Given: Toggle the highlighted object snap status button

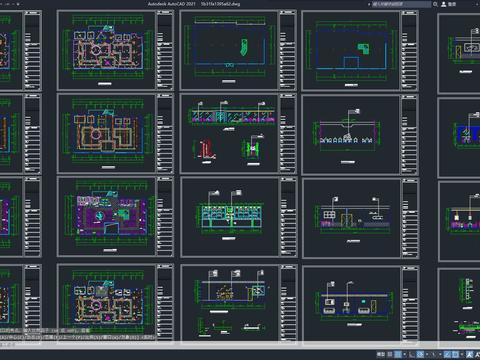Looking at the screenshot, I should pos(456,354).
